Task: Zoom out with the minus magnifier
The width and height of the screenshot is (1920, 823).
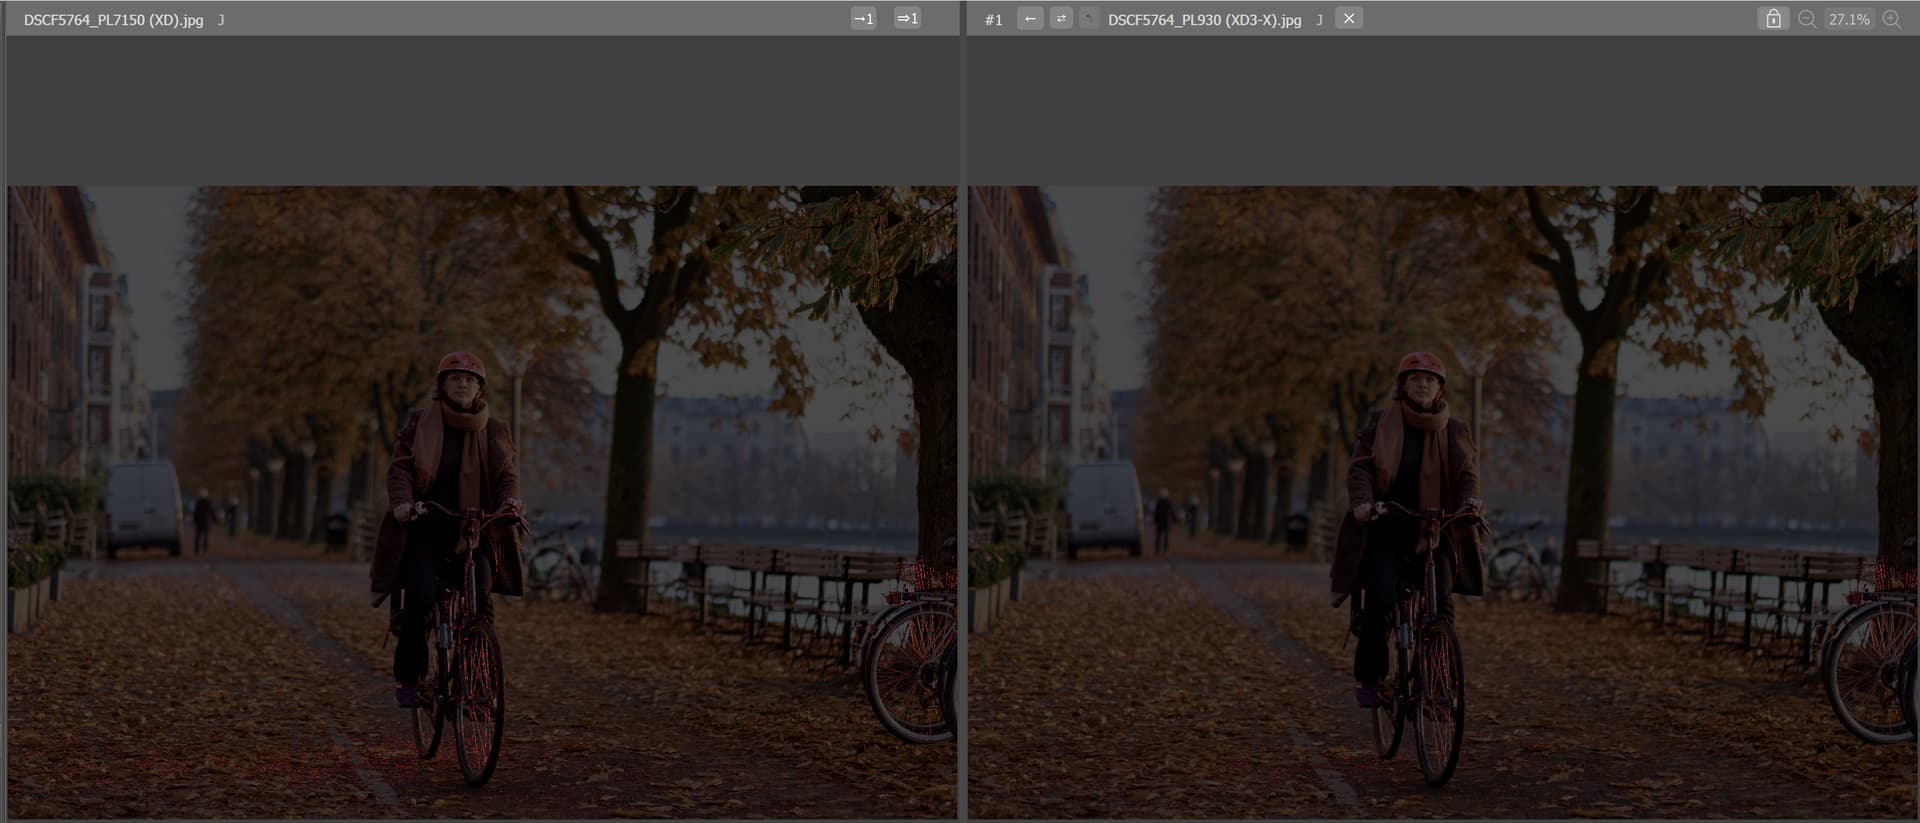Action: tap(1806, 19)
